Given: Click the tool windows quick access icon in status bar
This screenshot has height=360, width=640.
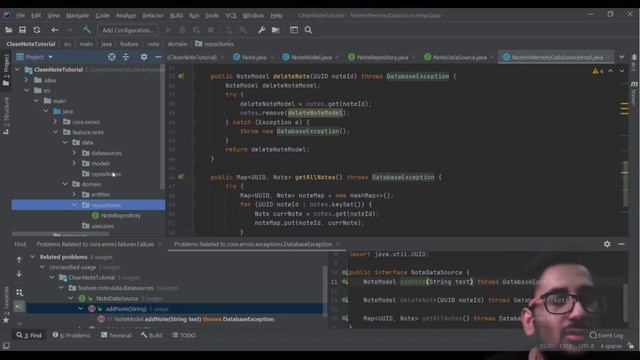Looking at the screenshot, I should point(6,346).
